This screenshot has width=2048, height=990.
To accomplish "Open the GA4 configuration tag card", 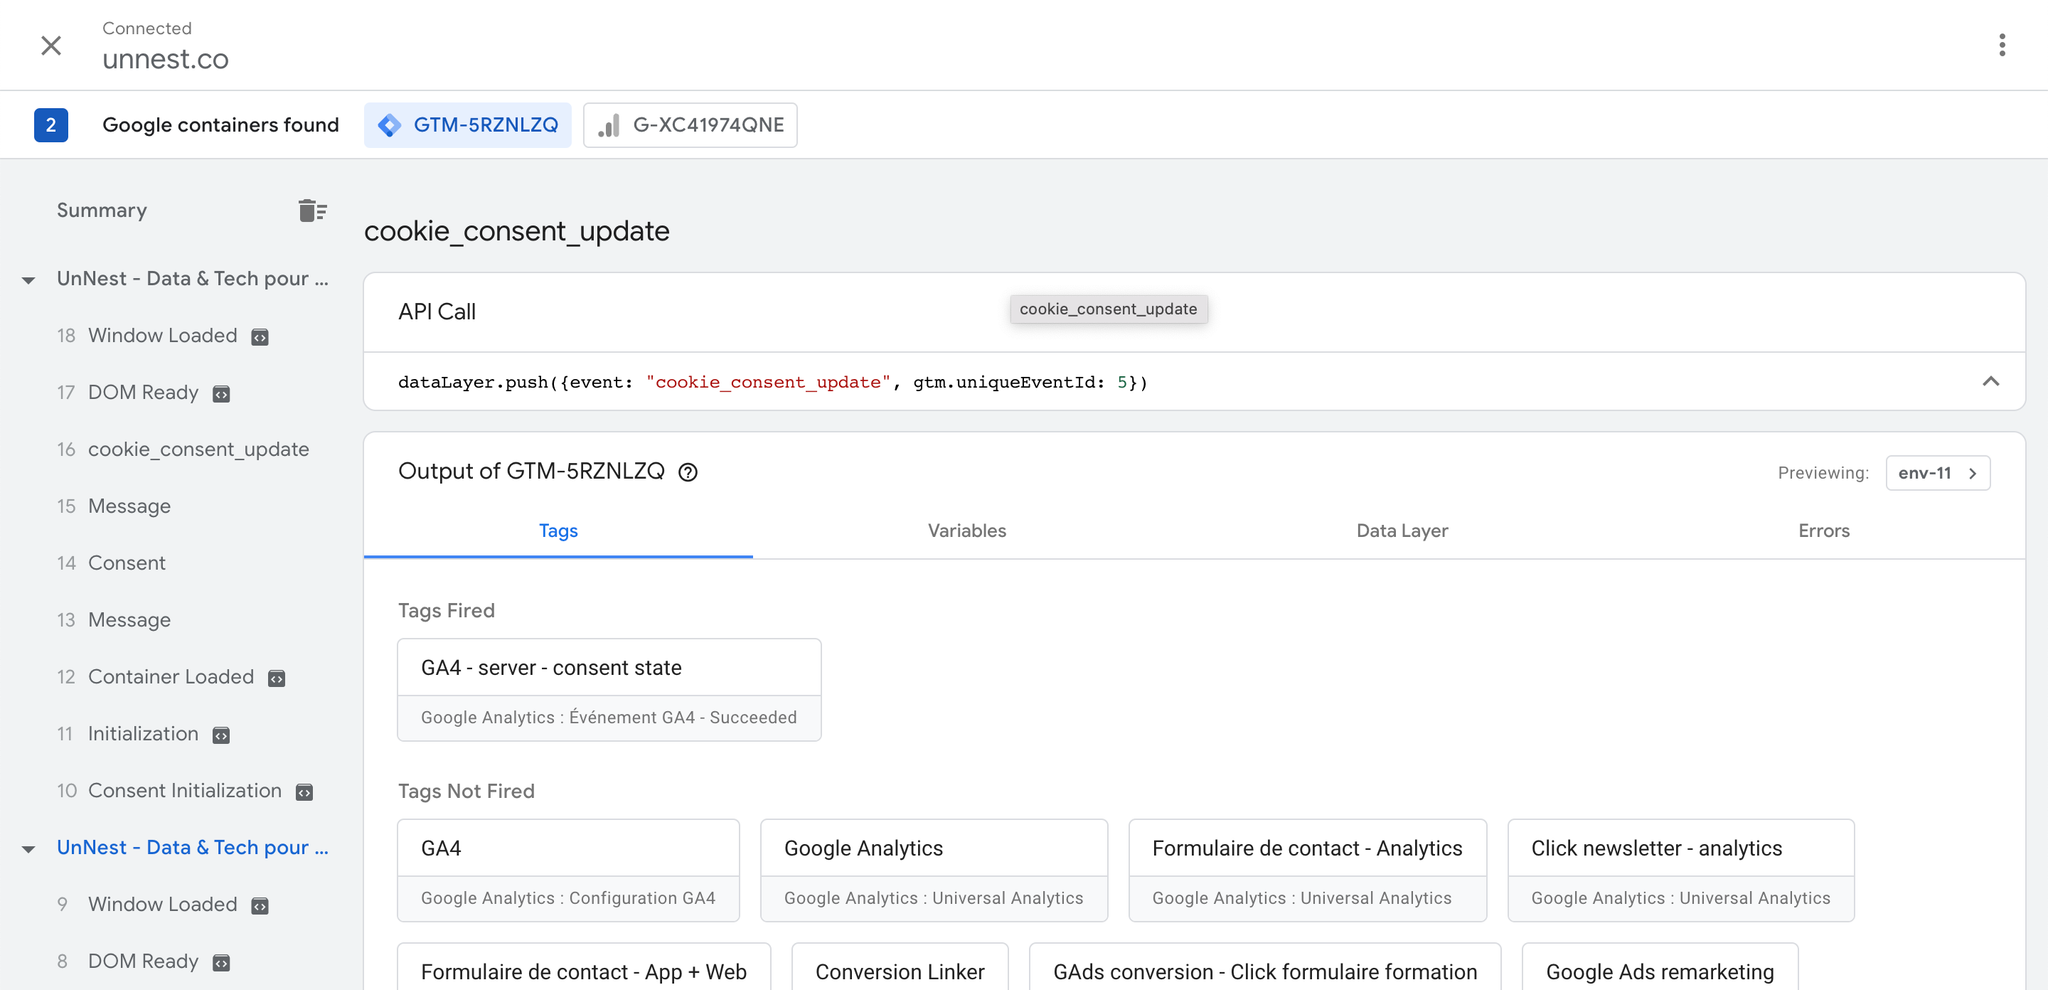I will point(568,870).
